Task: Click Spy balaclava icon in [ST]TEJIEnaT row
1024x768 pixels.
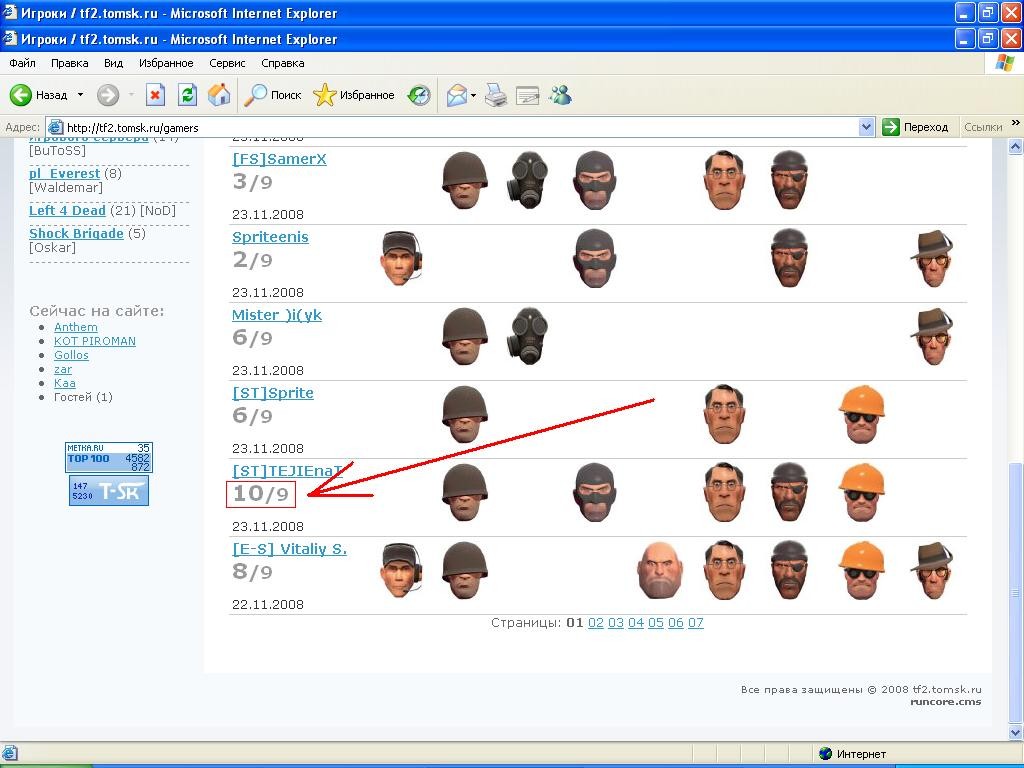Action: (x=595, y=492)
